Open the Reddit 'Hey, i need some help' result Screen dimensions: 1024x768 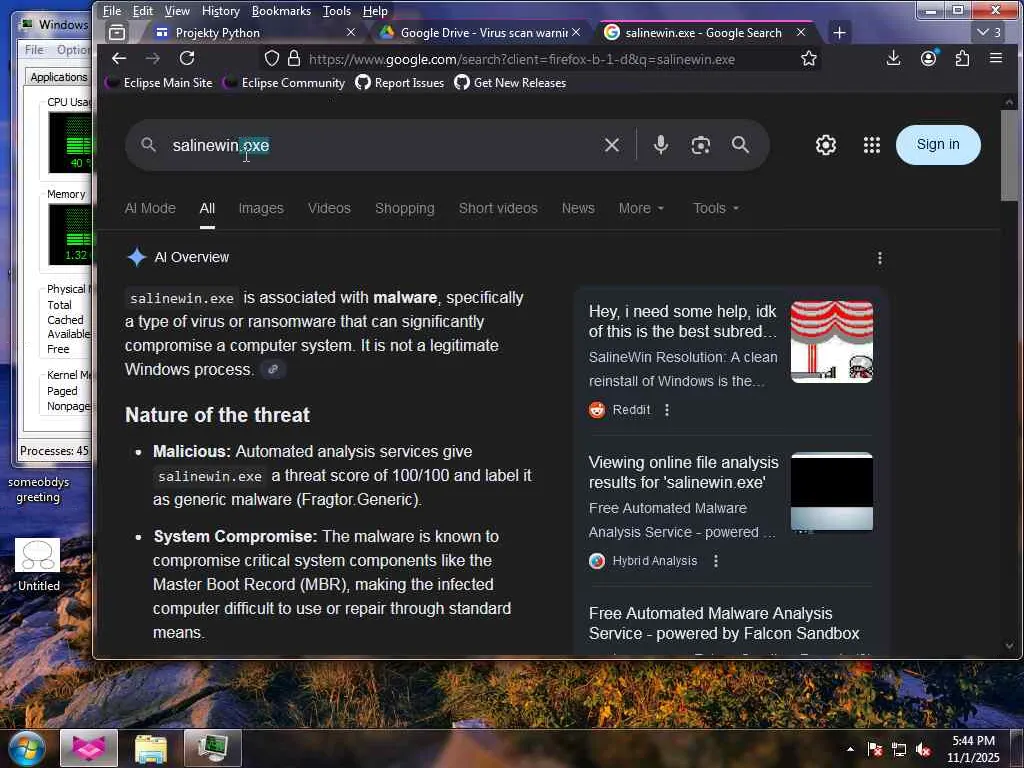coord(682,321)
